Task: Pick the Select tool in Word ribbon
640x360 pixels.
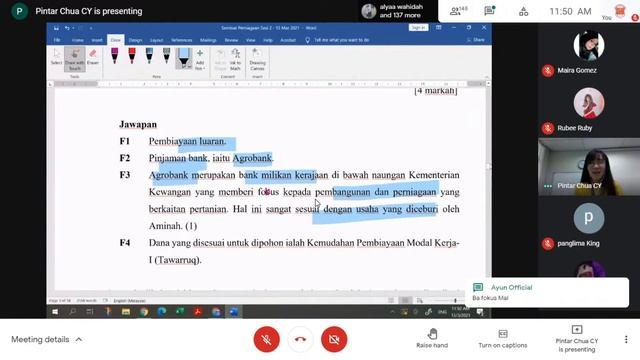Action: pyautogui.click(x=56, y=57)
